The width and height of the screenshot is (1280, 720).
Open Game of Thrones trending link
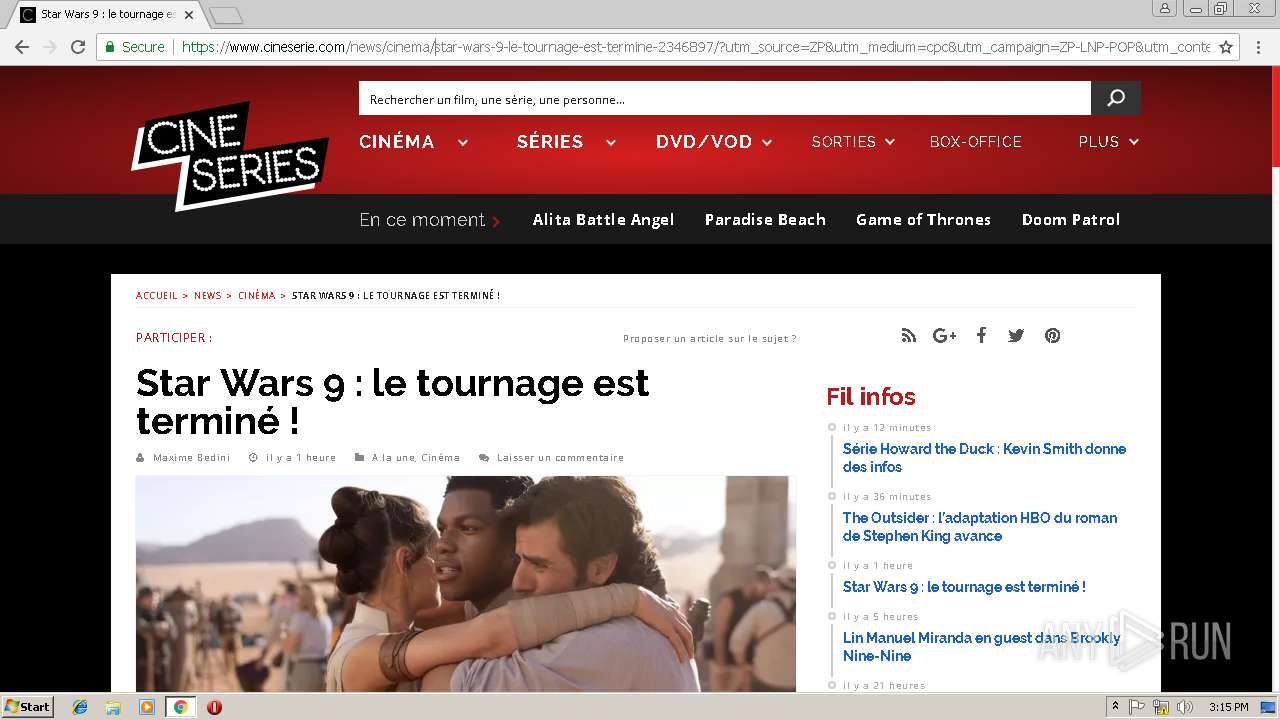[923, 220]
